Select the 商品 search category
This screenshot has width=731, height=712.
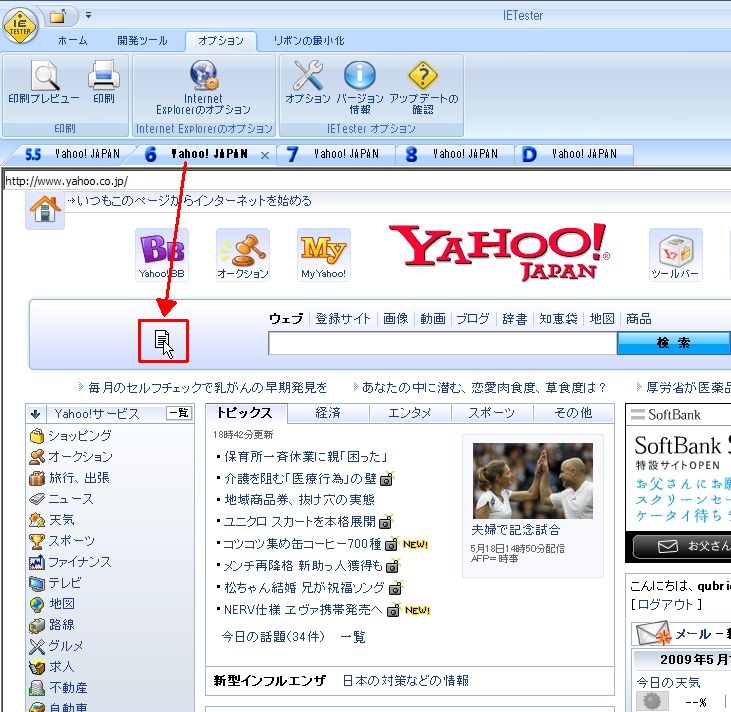tap(639, 319)
